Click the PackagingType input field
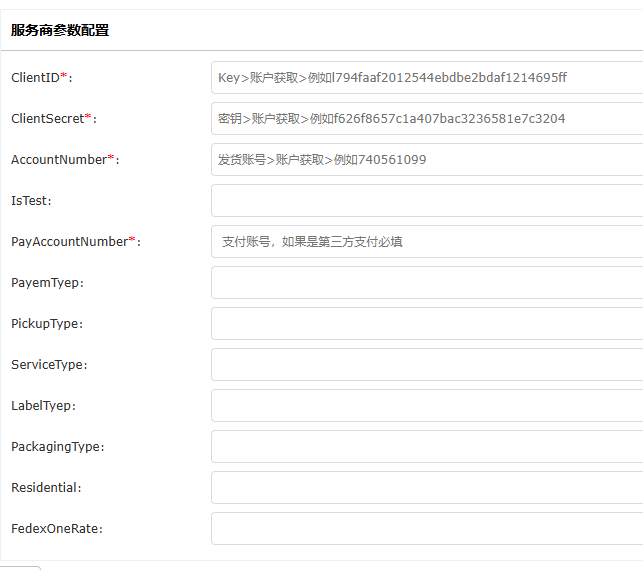 pos(426,447)
